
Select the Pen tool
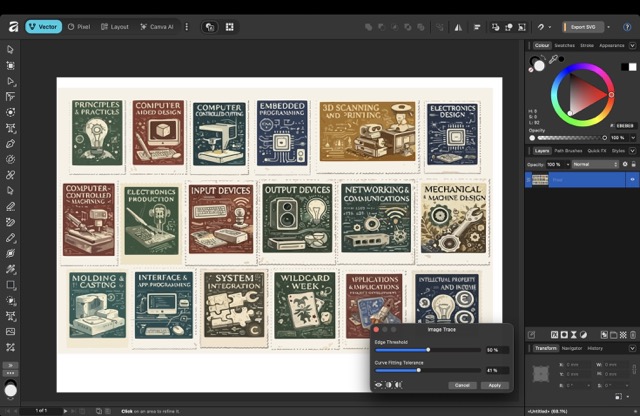point(10,144)
